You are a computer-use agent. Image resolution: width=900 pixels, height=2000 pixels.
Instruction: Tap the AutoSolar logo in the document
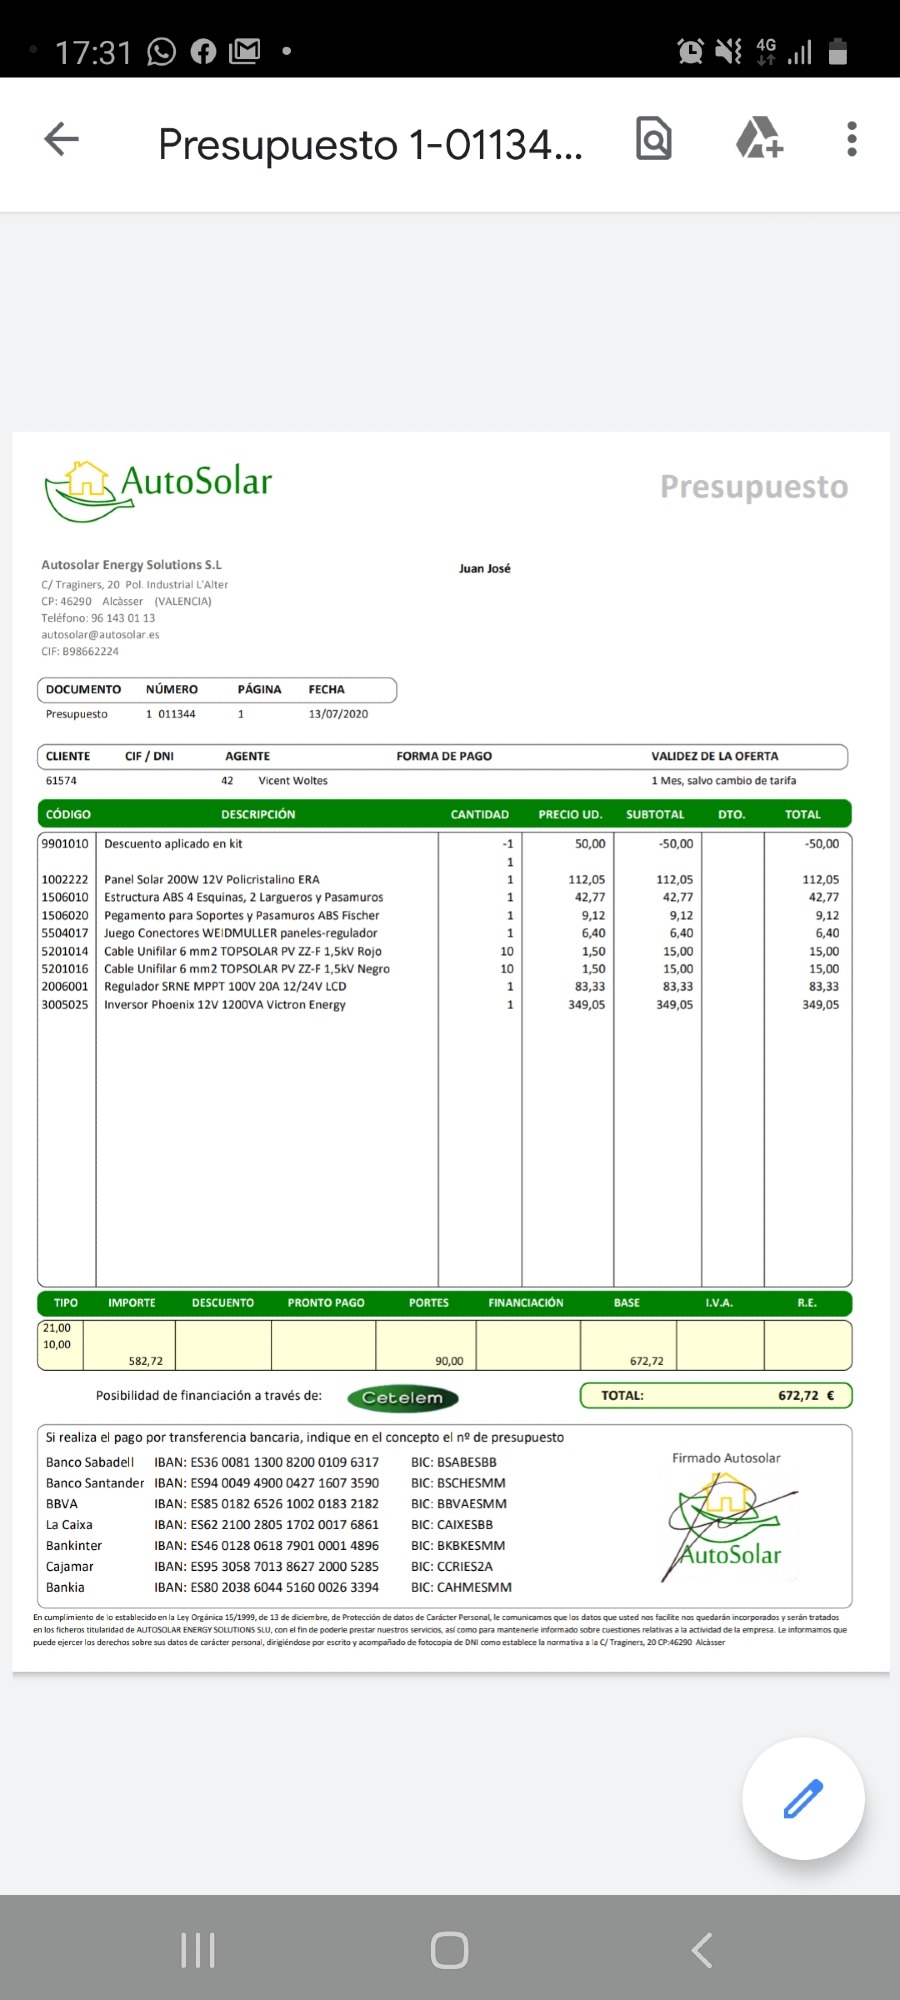(158, 490)
